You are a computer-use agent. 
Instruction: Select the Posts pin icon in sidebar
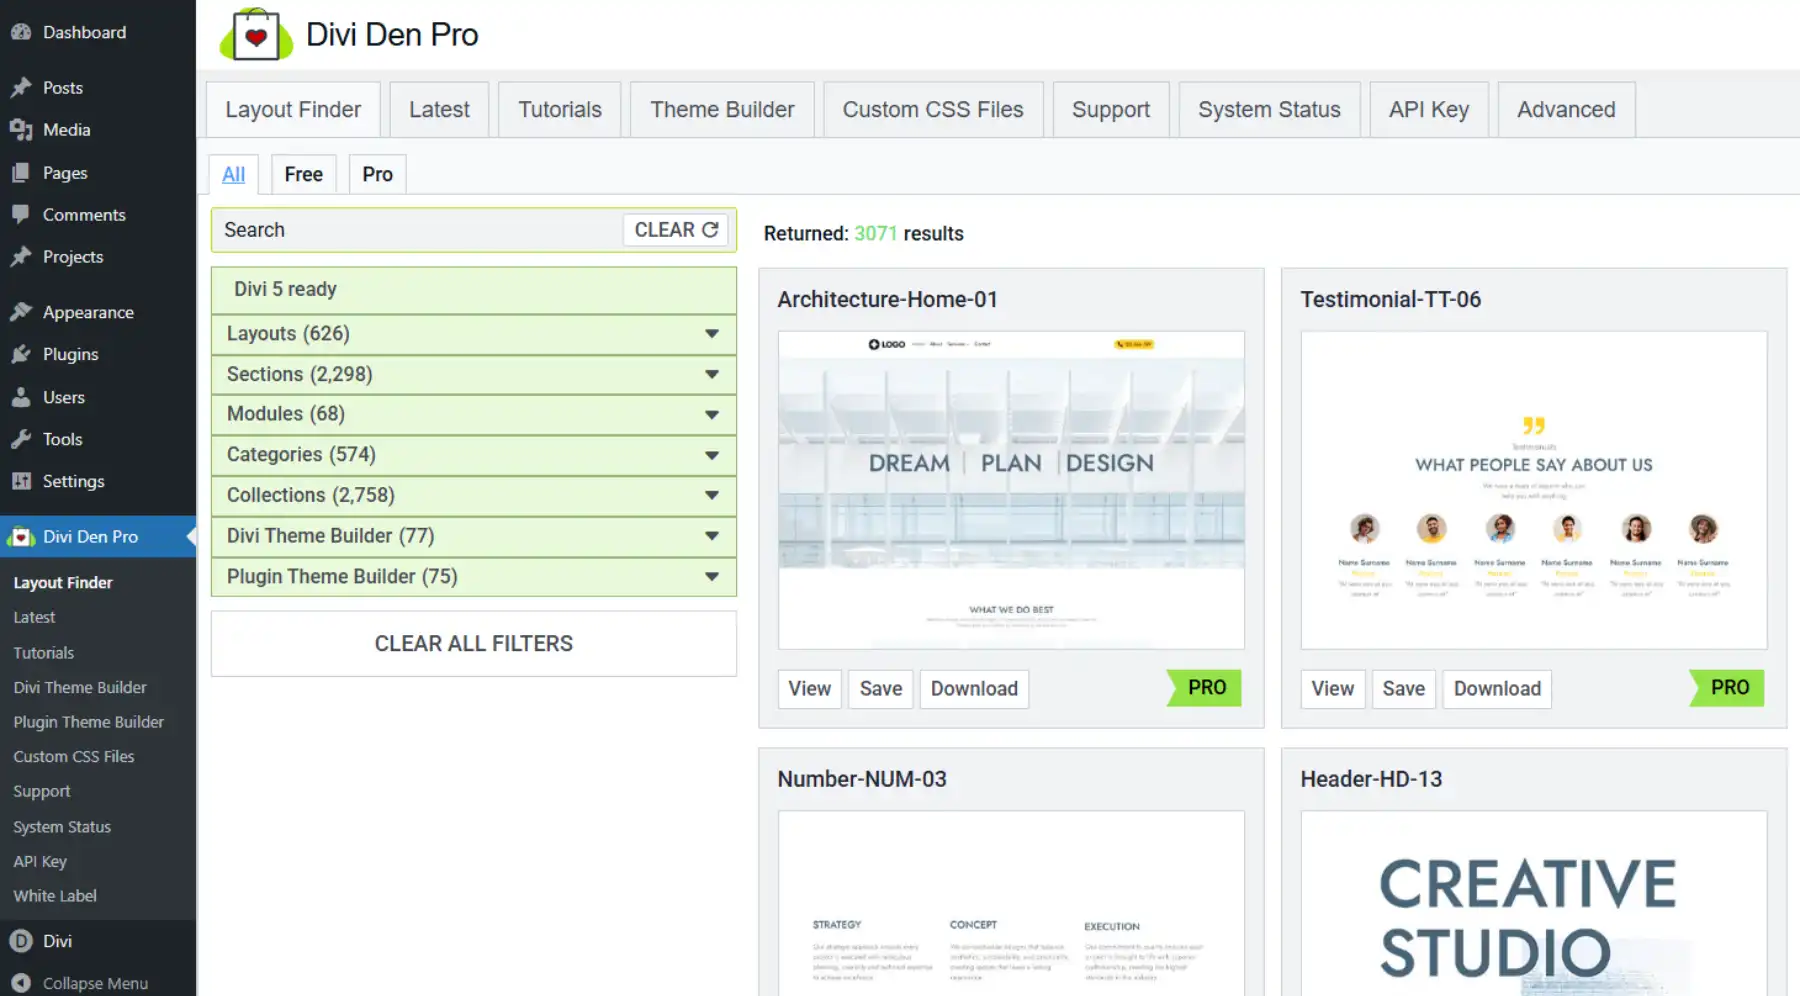(22, 87)
